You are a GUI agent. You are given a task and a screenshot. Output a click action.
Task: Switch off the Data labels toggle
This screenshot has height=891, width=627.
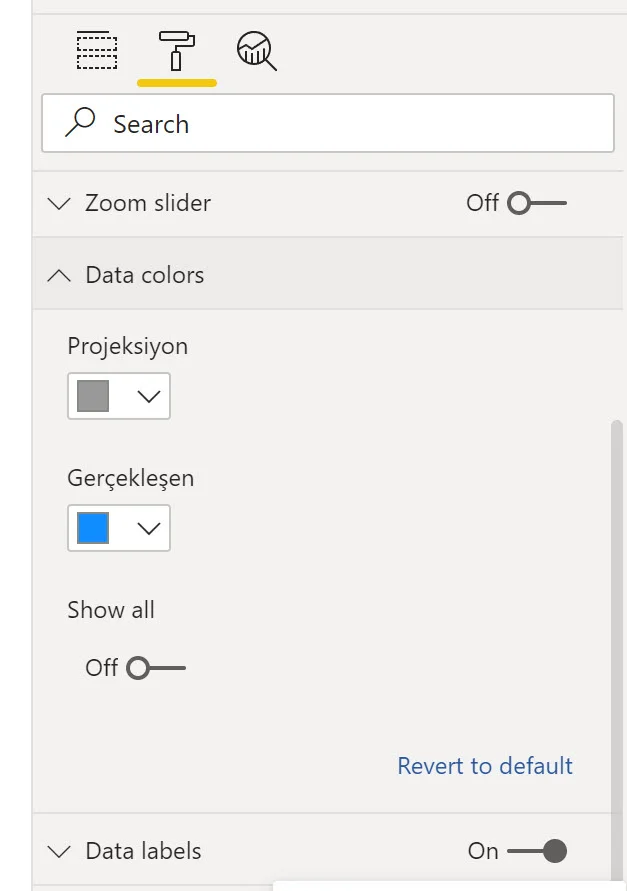click(537, 851)
